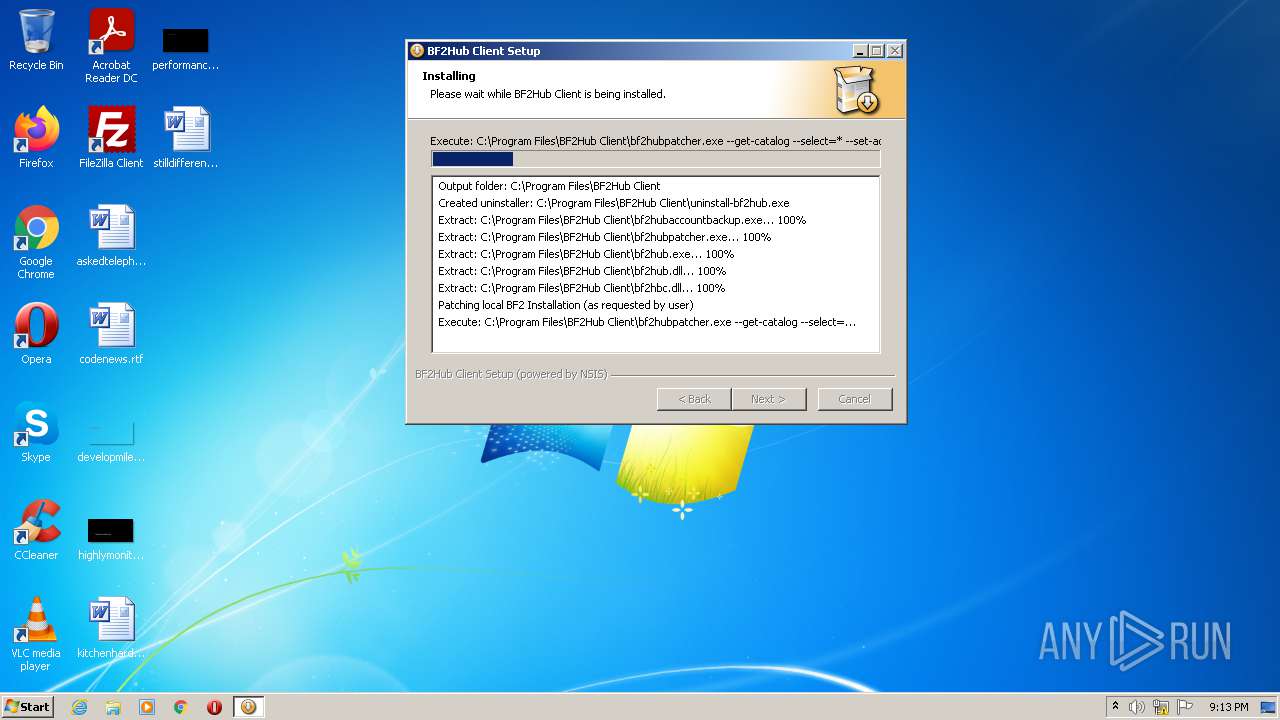Close the BF2Hub Client Setup window

(895, 51)
